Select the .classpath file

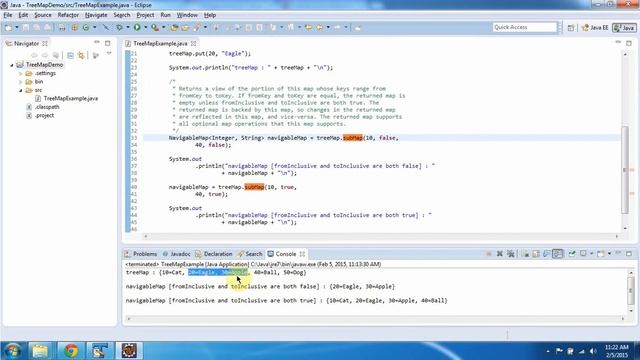tap(43, 107)
